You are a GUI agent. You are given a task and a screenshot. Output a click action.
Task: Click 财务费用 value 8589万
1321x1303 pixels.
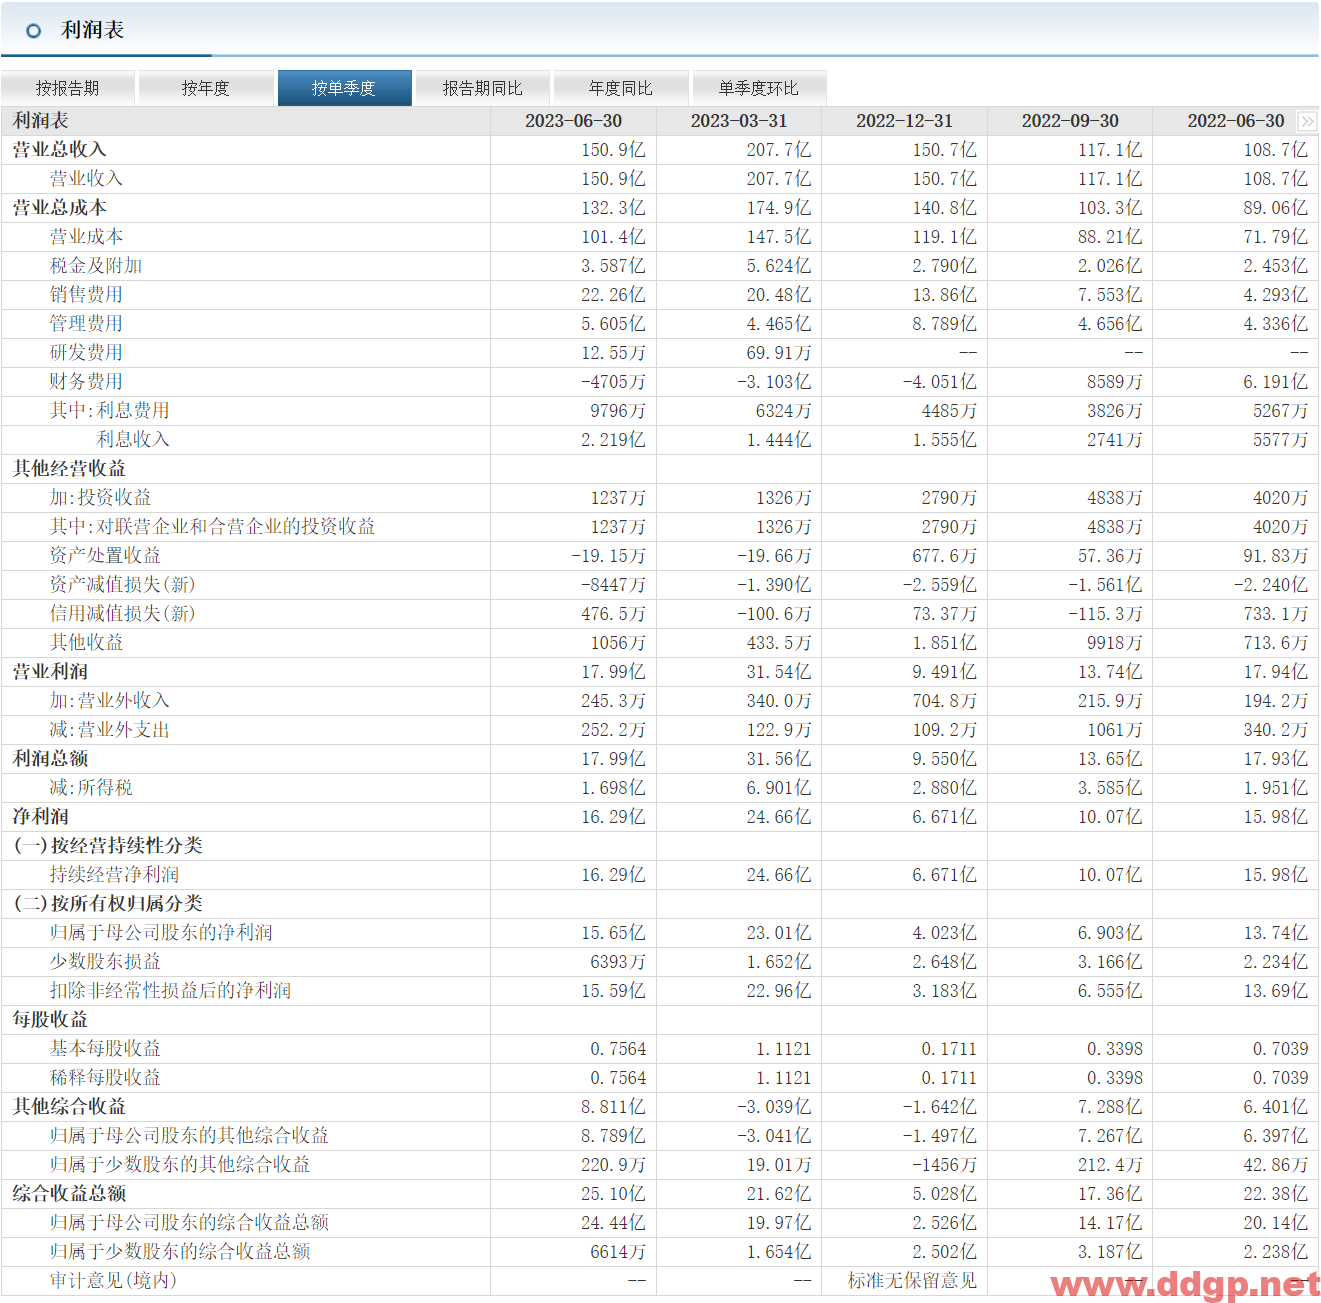click(1114, 382)
